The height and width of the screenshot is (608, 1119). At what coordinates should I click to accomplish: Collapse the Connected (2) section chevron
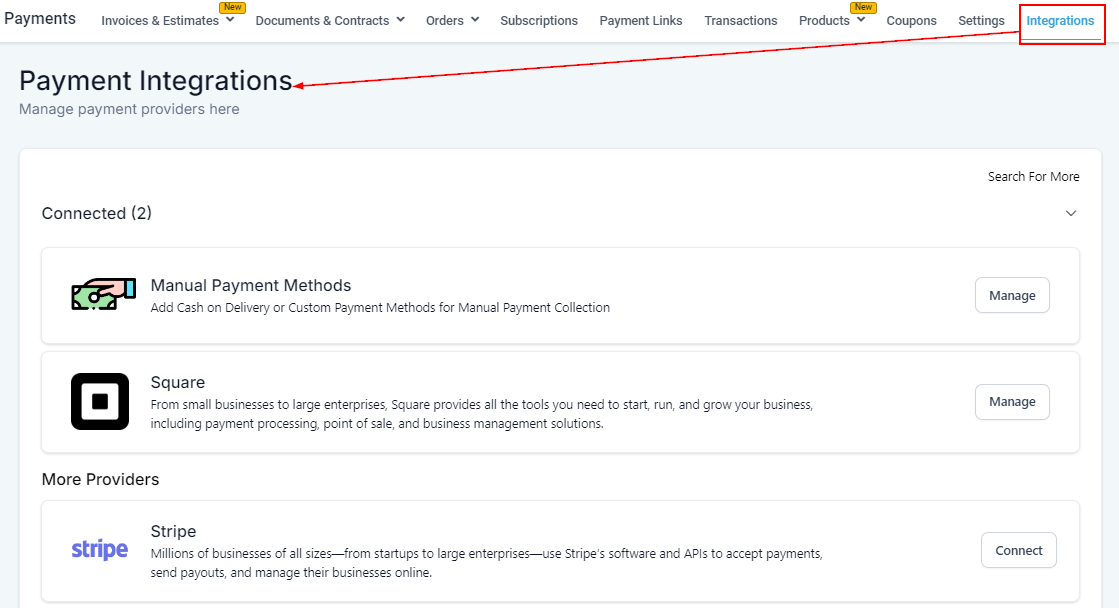coord(1070,213)
